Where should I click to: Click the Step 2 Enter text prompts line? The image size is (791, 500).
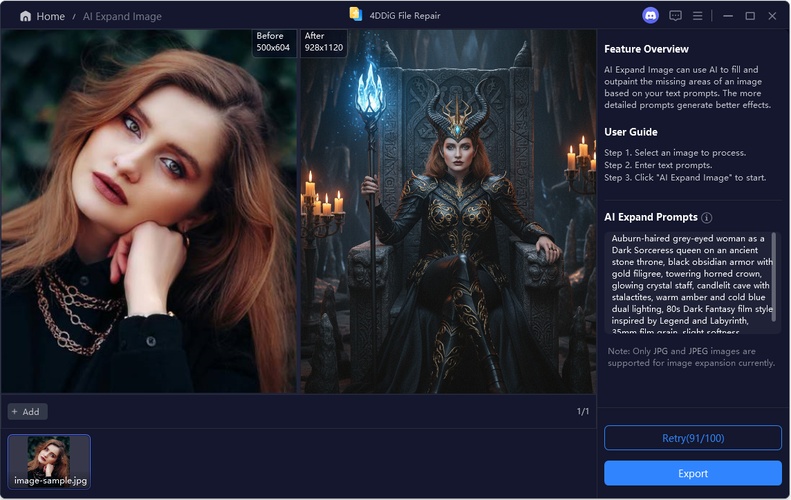[658, 165]
